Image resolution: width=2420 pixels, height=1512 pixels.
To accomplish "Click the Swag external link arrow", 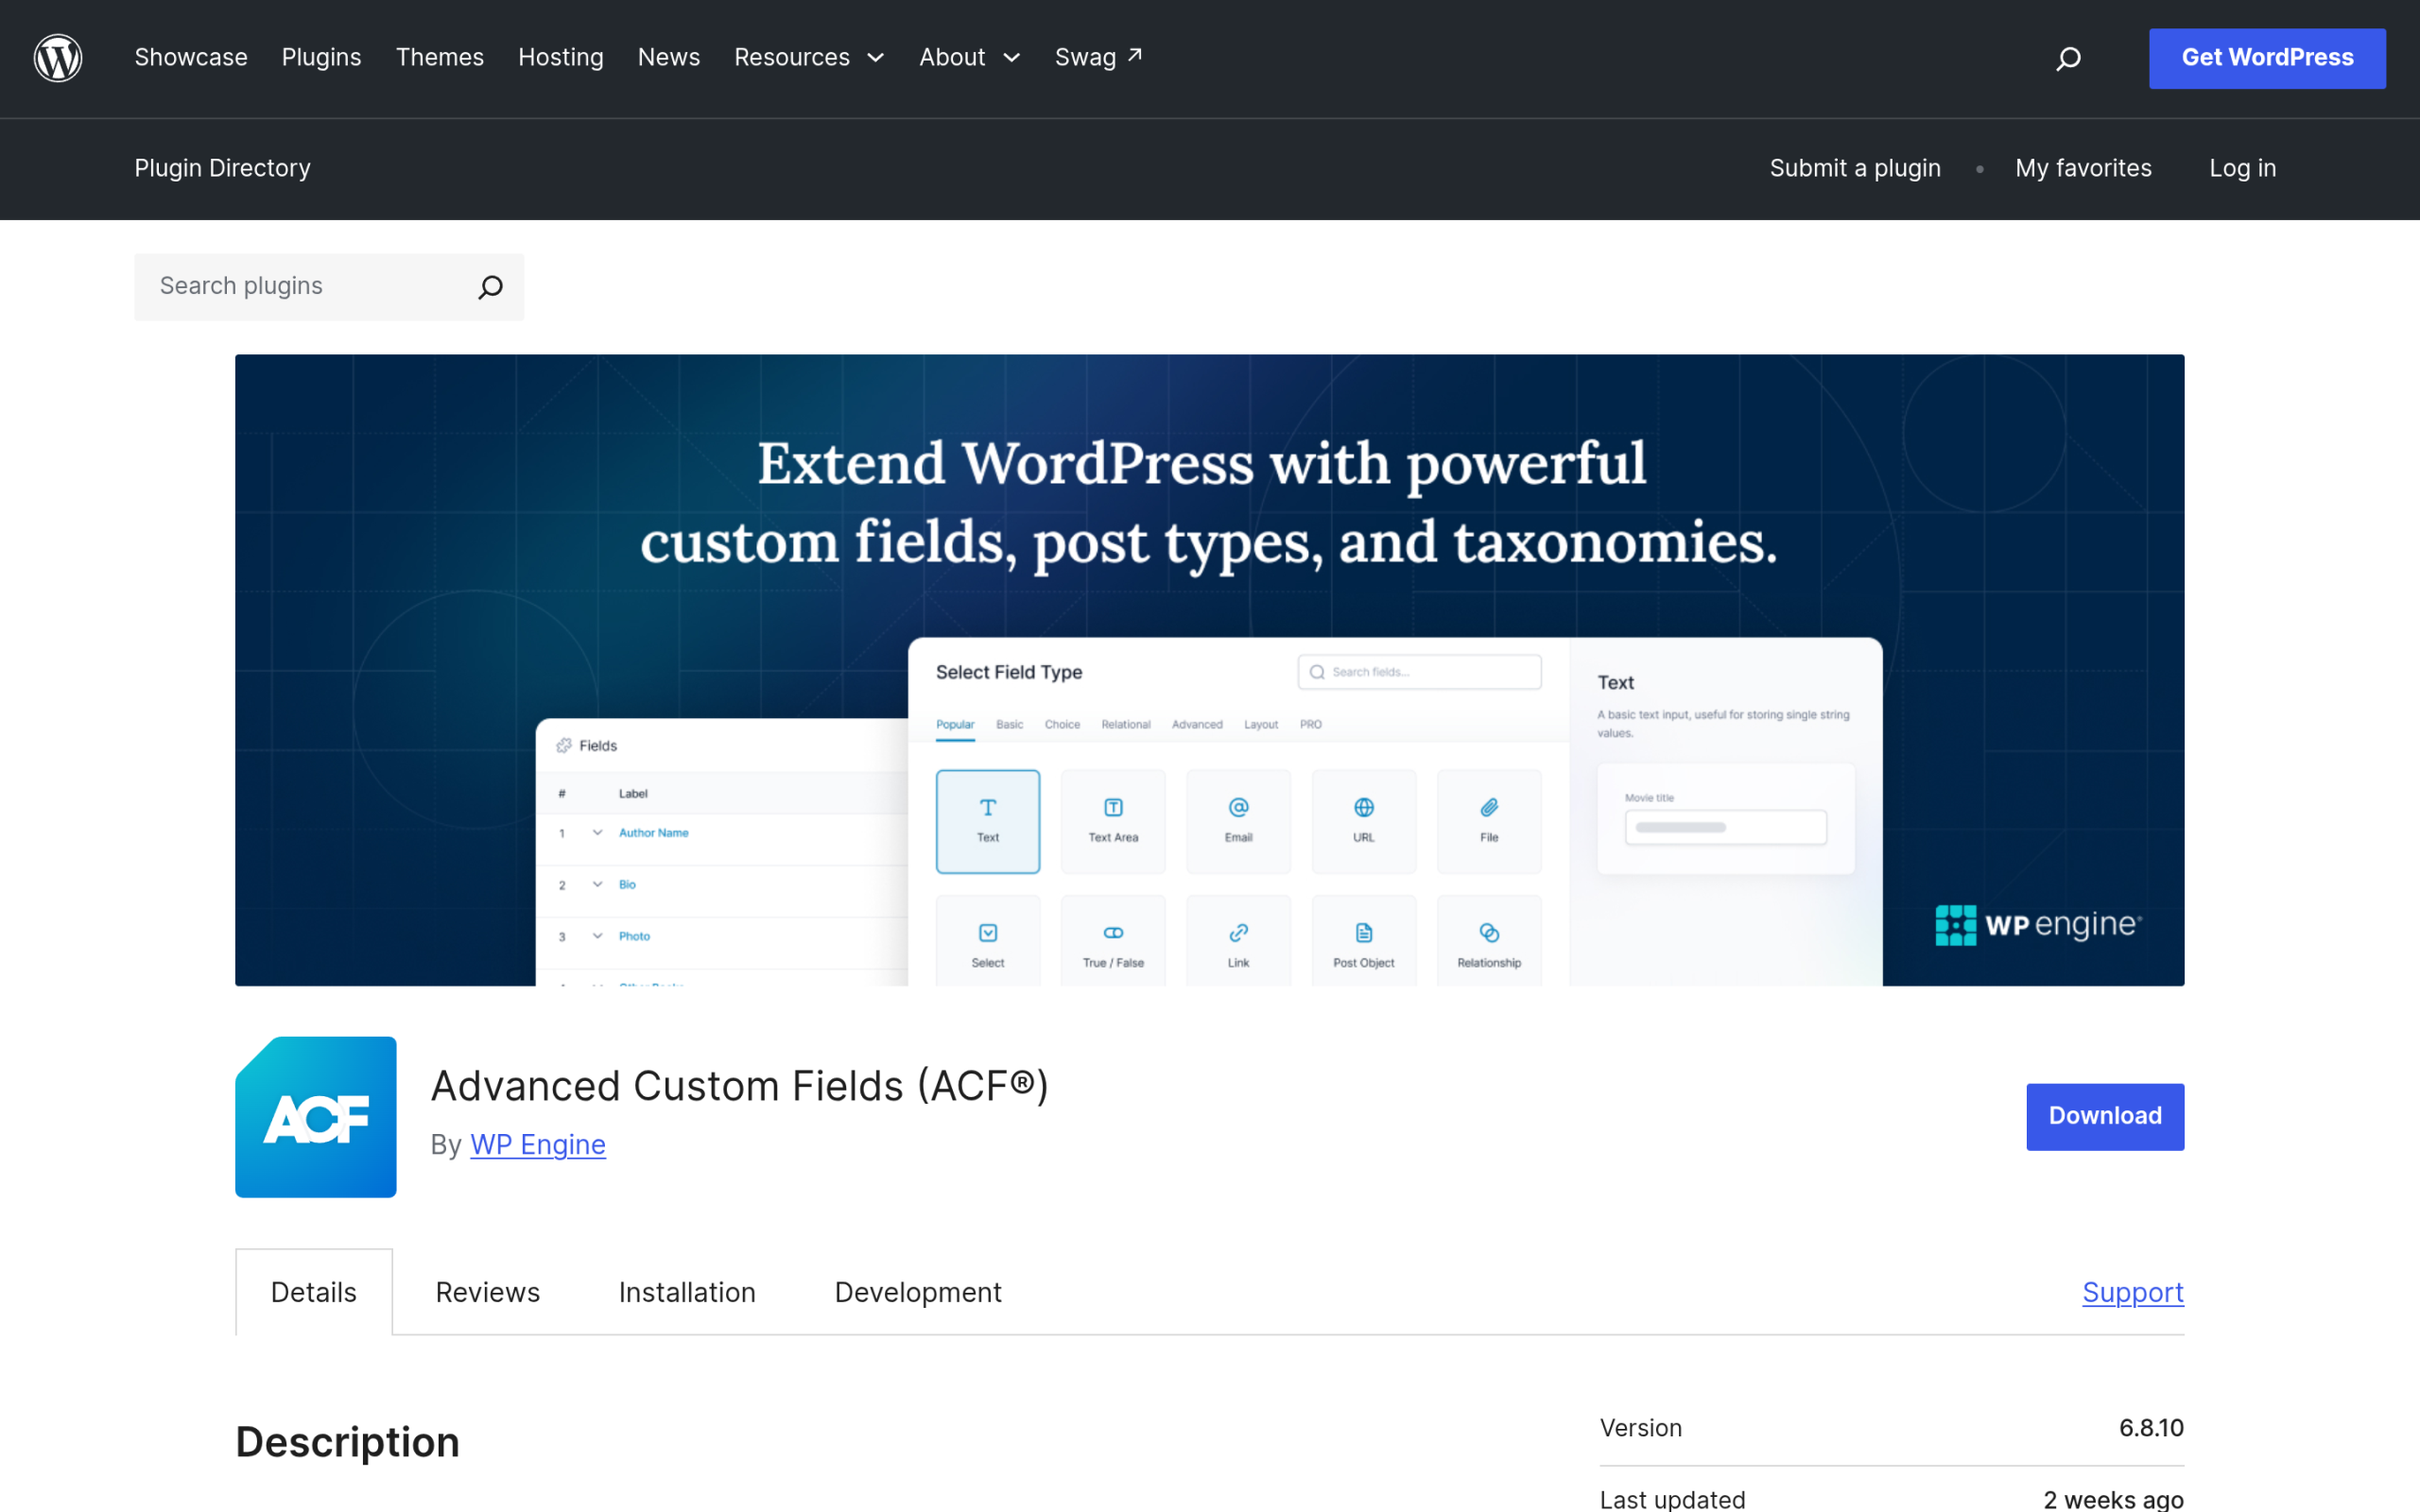I will 1135,55.
